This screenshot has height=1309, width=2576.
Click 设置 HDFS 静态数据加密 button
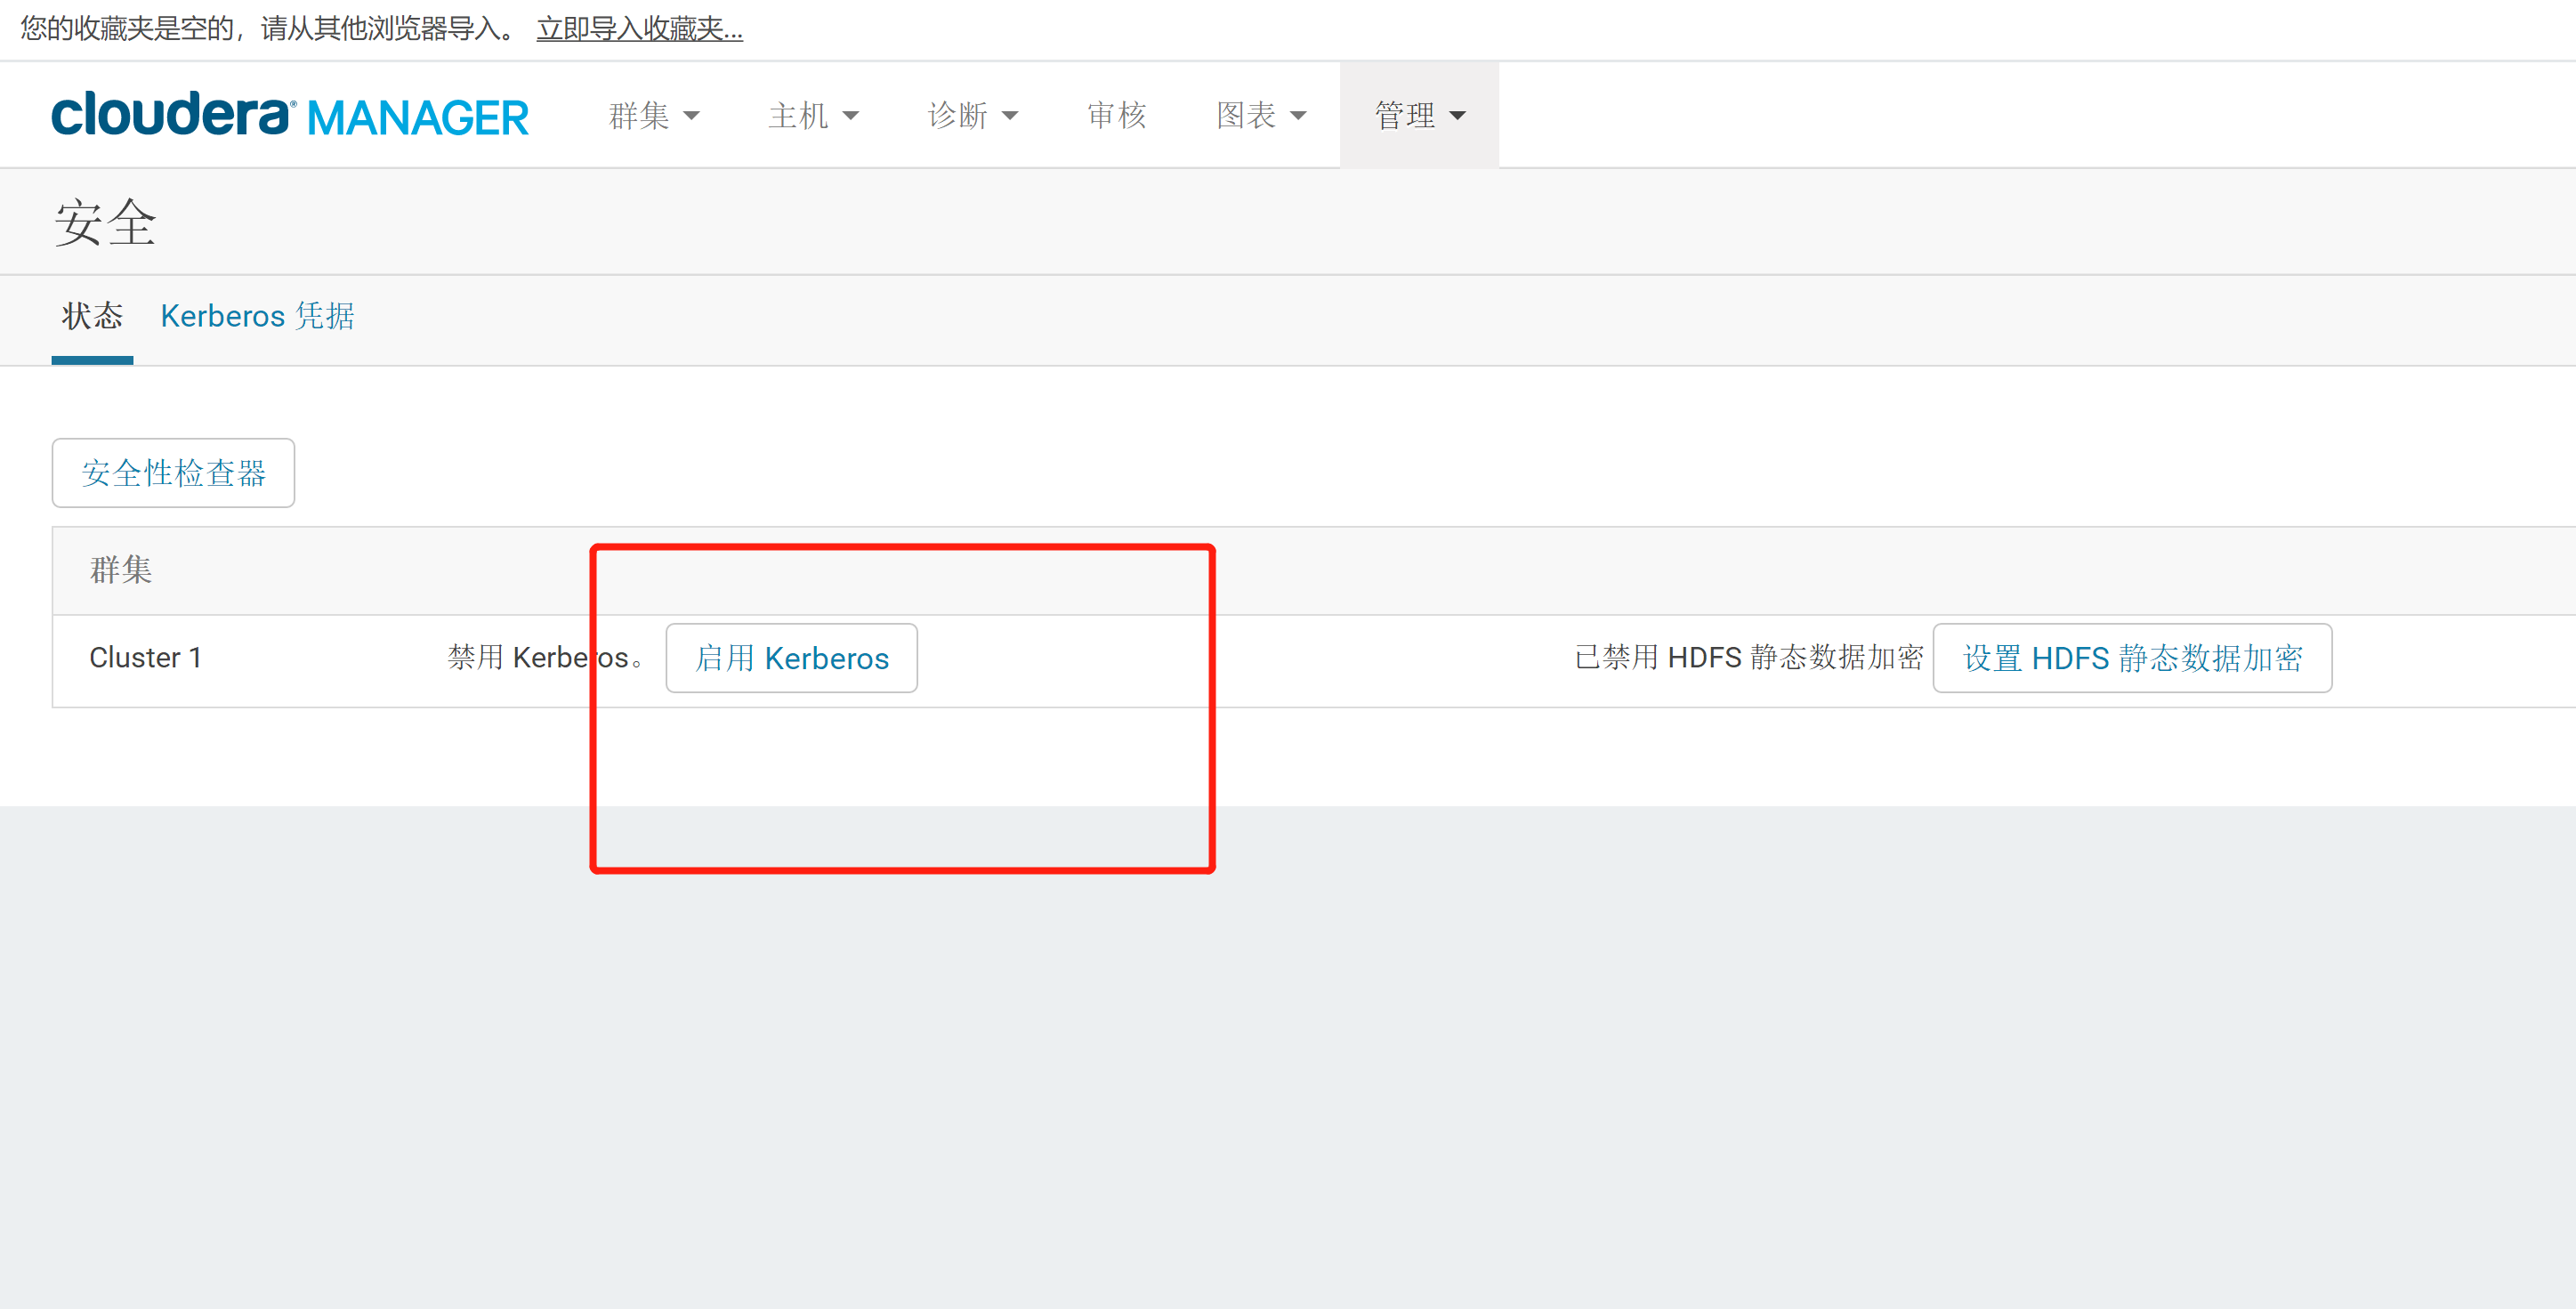pyautogui.click(x=2133, y=658)
